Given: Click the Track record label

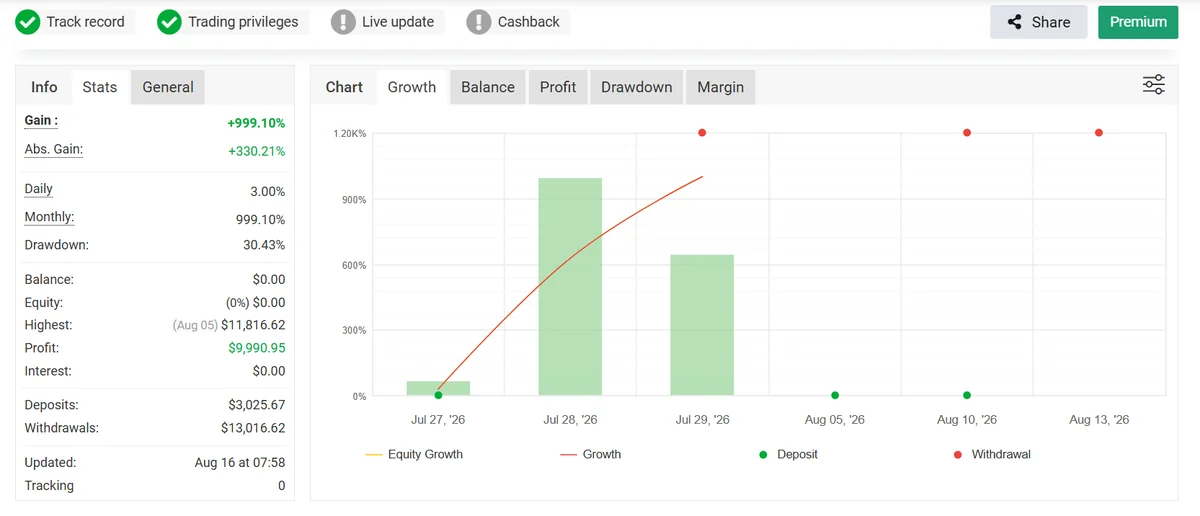Looking at the screenshot, I should coord(86,21).
